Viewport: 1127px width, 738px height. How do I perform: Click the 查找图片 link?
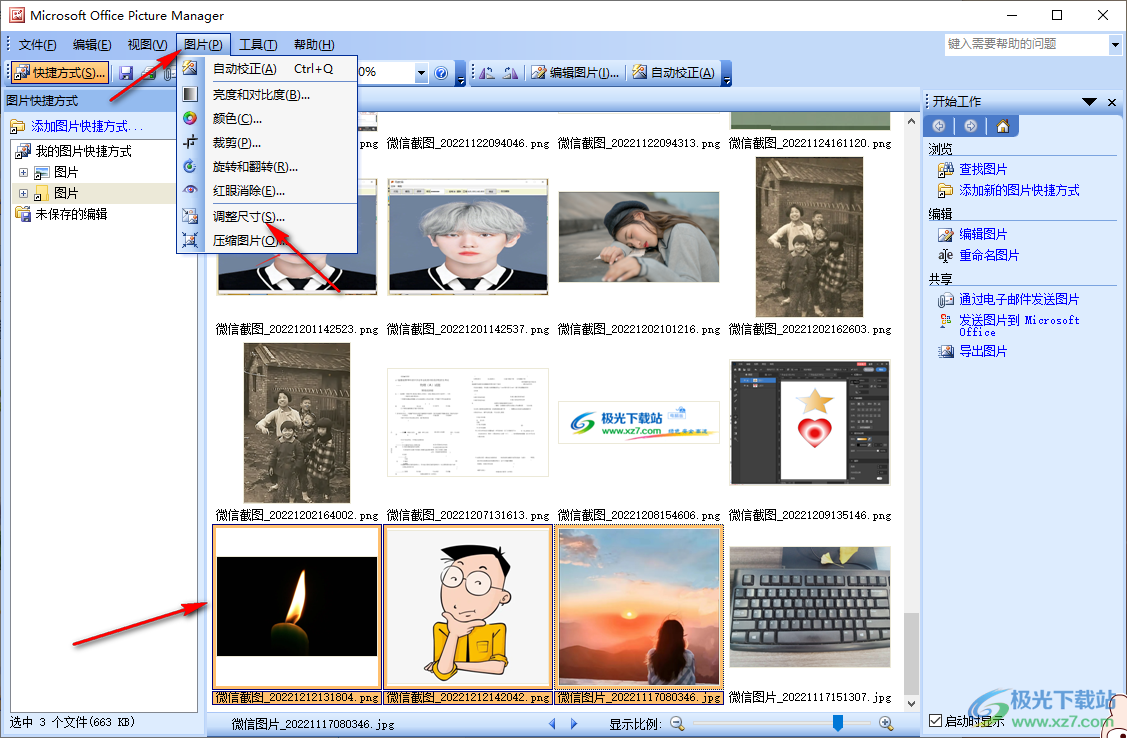983,170
